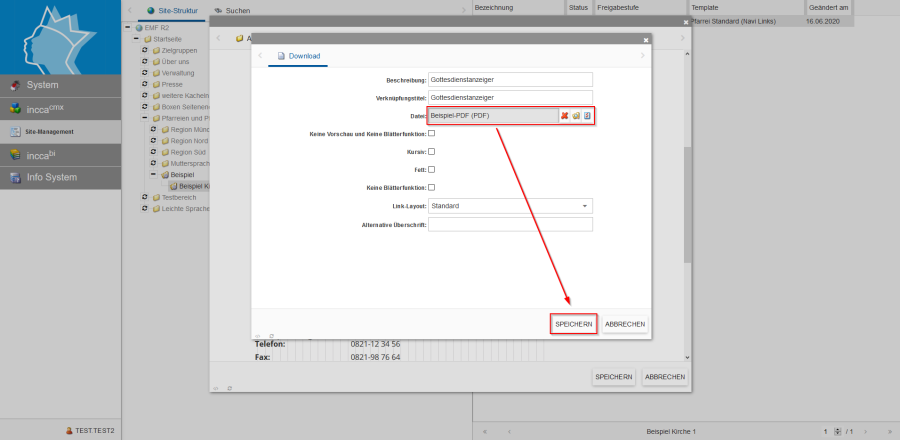The width and height of the screenshot is (900, 440).
Task: Click the Beschreibung text field
Action: pyautogui.click(x=510, y=80)
